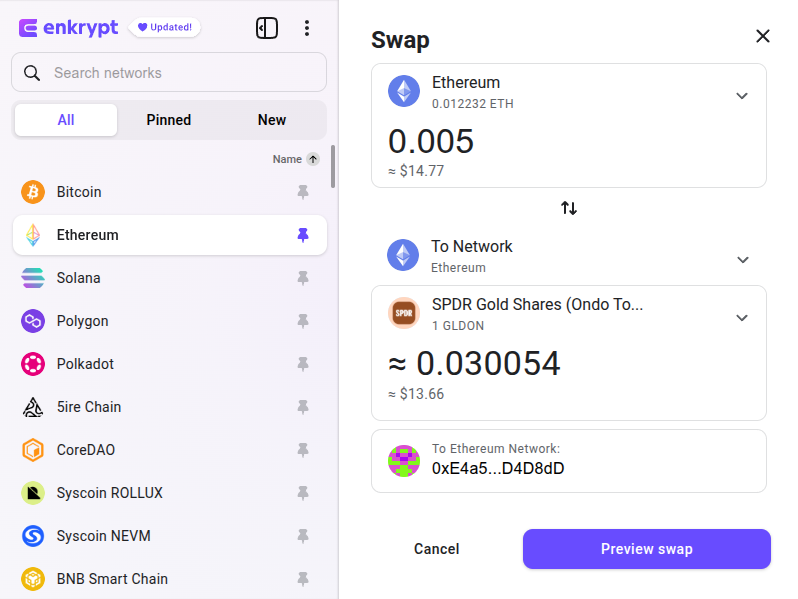Click the To Ethereum Network address 0xE4a5...D4D8dD
This screenshot has height=599, width=798.
(498, 468)
